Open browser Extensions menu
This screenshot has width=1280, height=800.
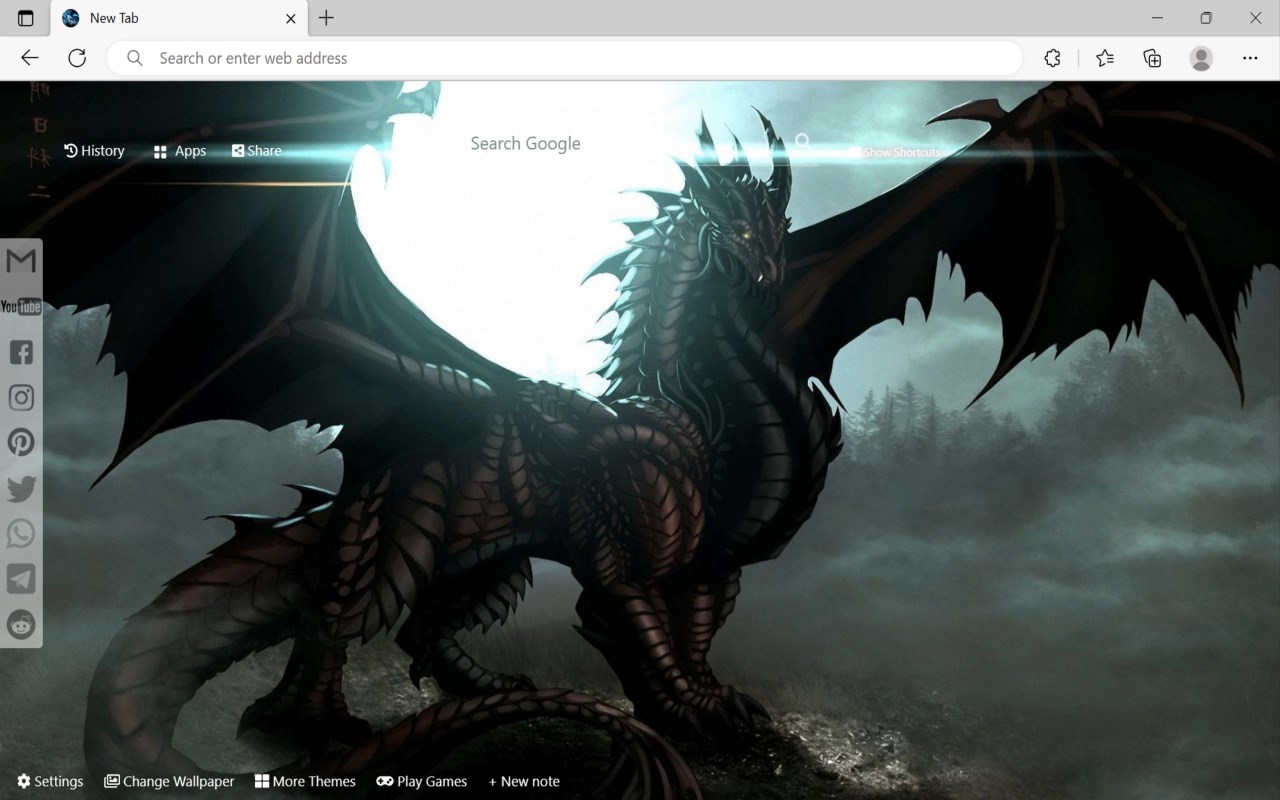[x=1052, y=58]
